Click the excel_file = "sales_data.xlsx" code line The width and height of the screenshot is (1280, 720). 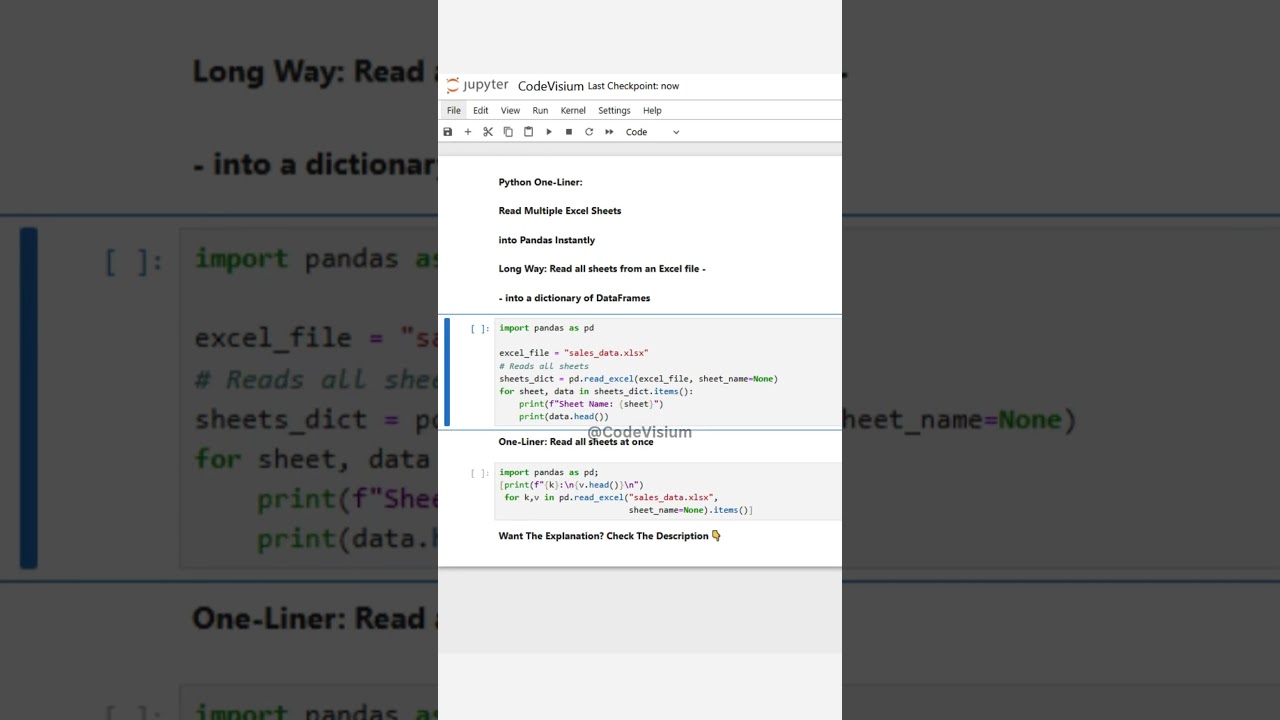click(x=574, y=353)
